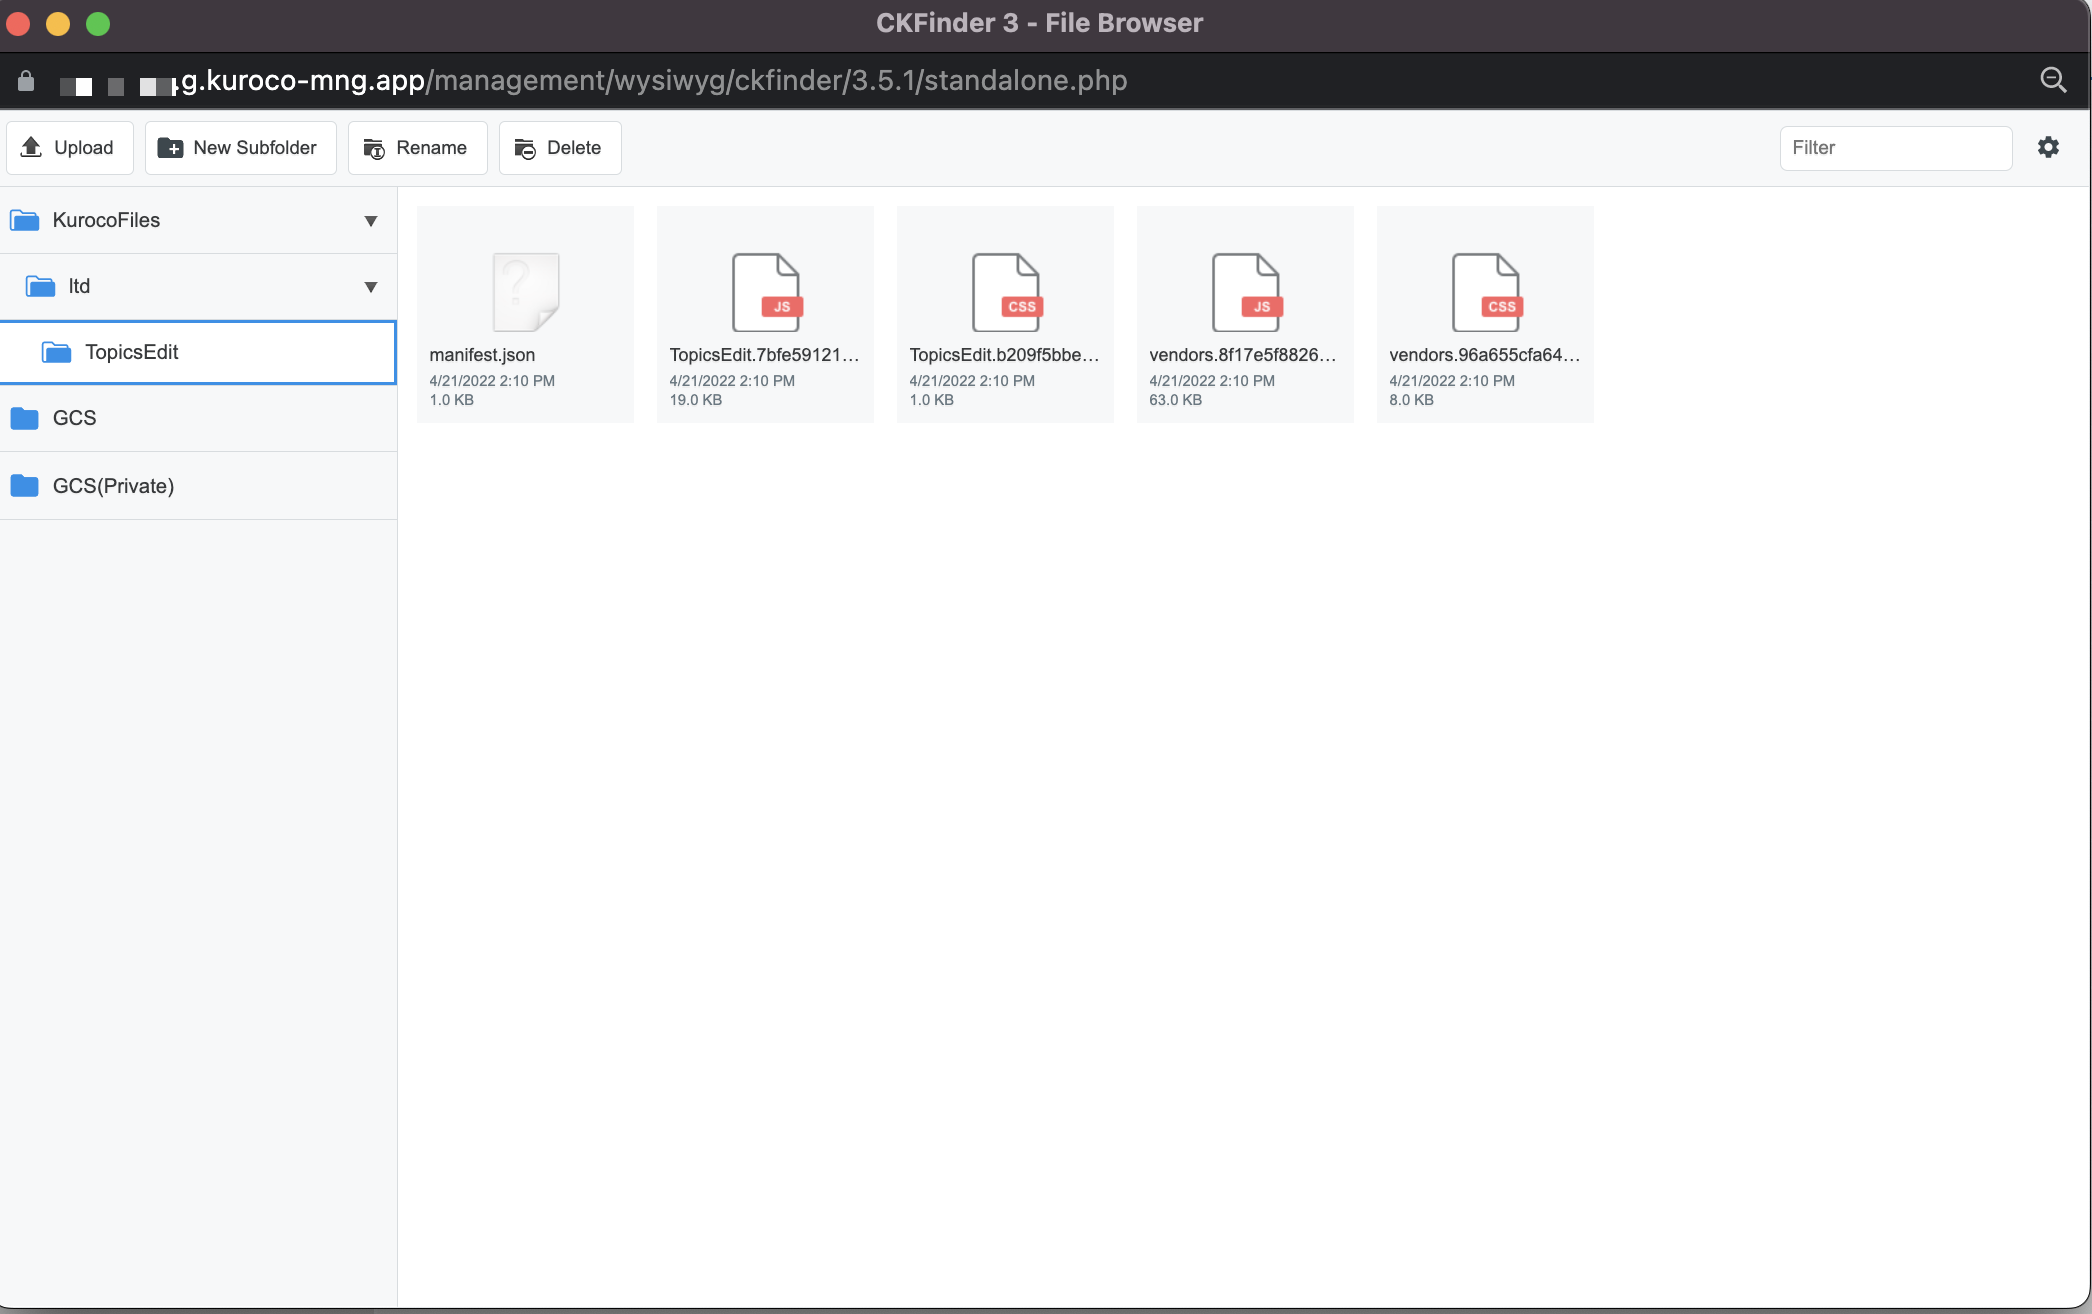This screenshot has width=2092, height=1314.
Task: Click the Rename tool icon
Action: (x=375, y=147)
